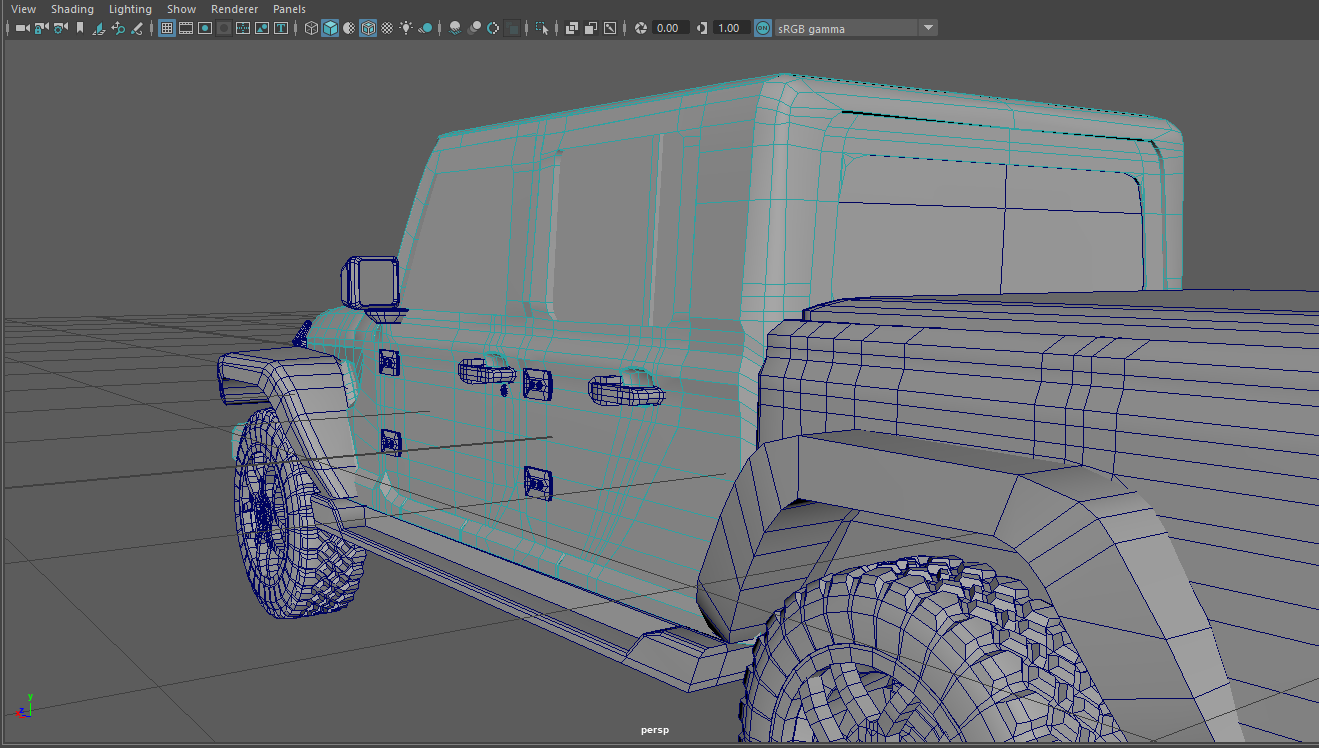
Task: Toggle the Safe Action icon
Action: (262, 28)
